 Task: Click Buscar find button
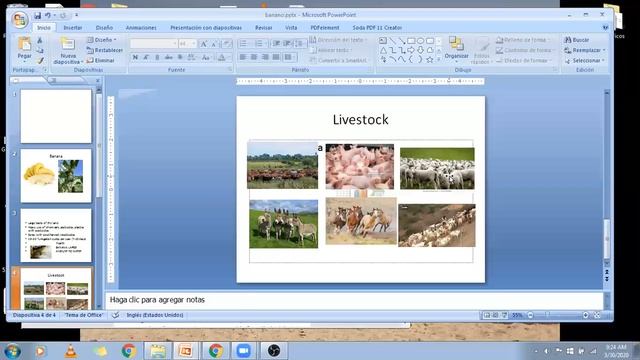click(577, 40)
